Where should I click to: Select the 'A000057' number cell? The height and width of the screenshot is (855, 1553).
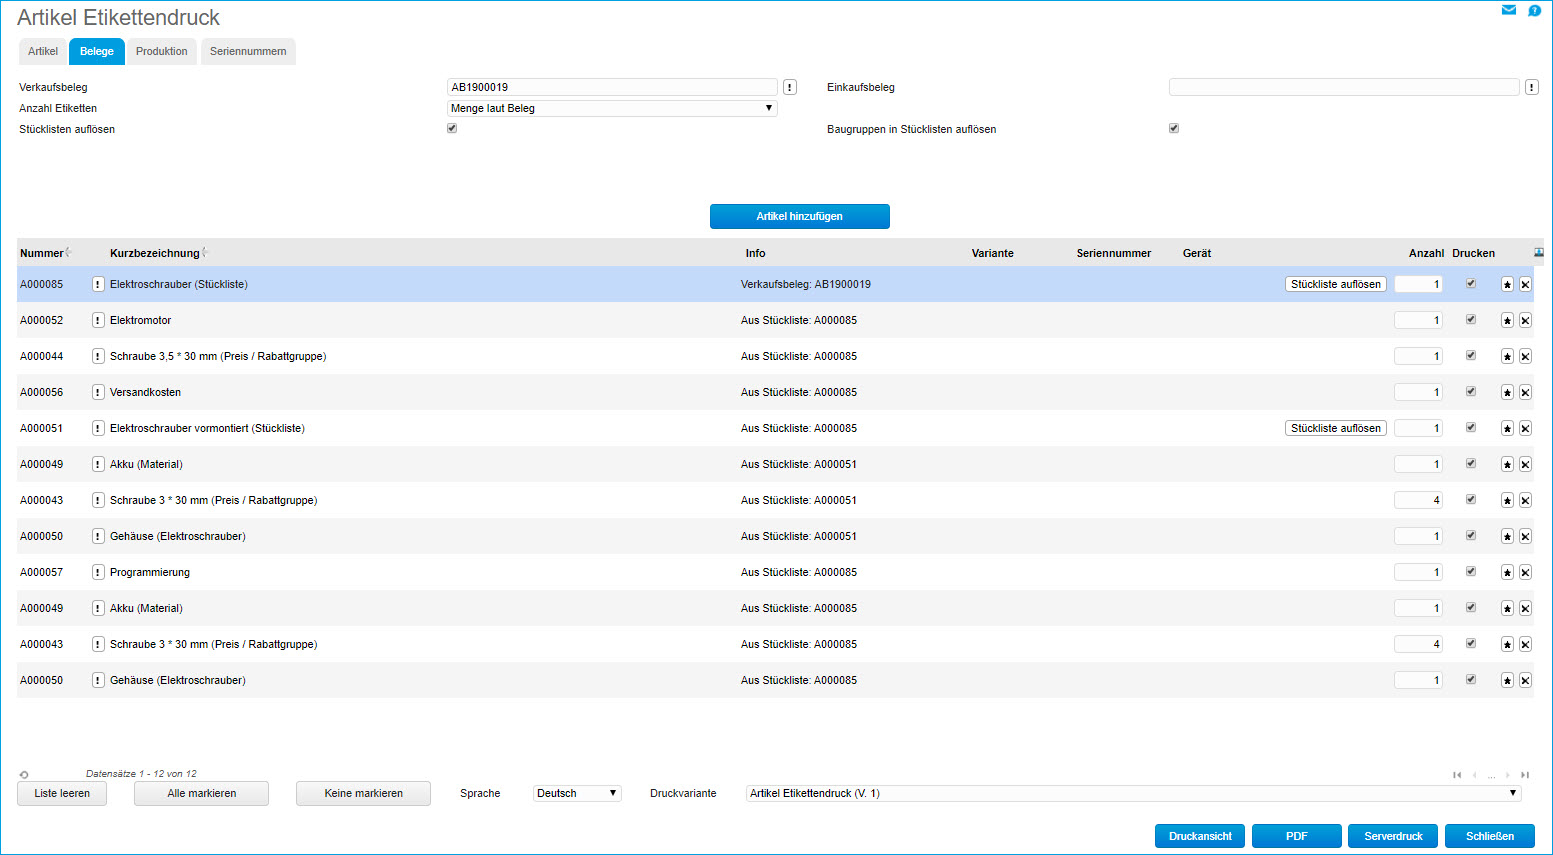(x=41, y=572)
